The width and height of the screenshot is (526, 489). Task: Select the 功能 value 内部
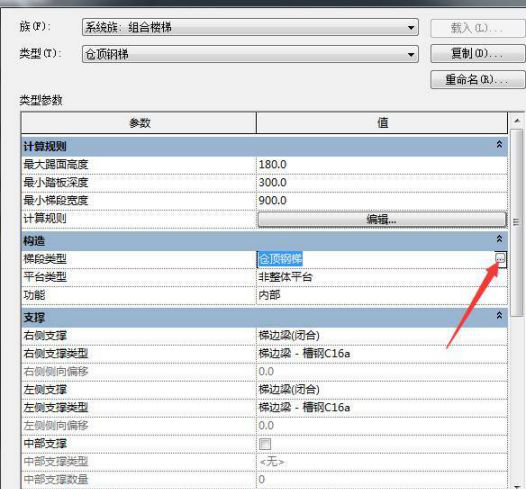(269, 295)
